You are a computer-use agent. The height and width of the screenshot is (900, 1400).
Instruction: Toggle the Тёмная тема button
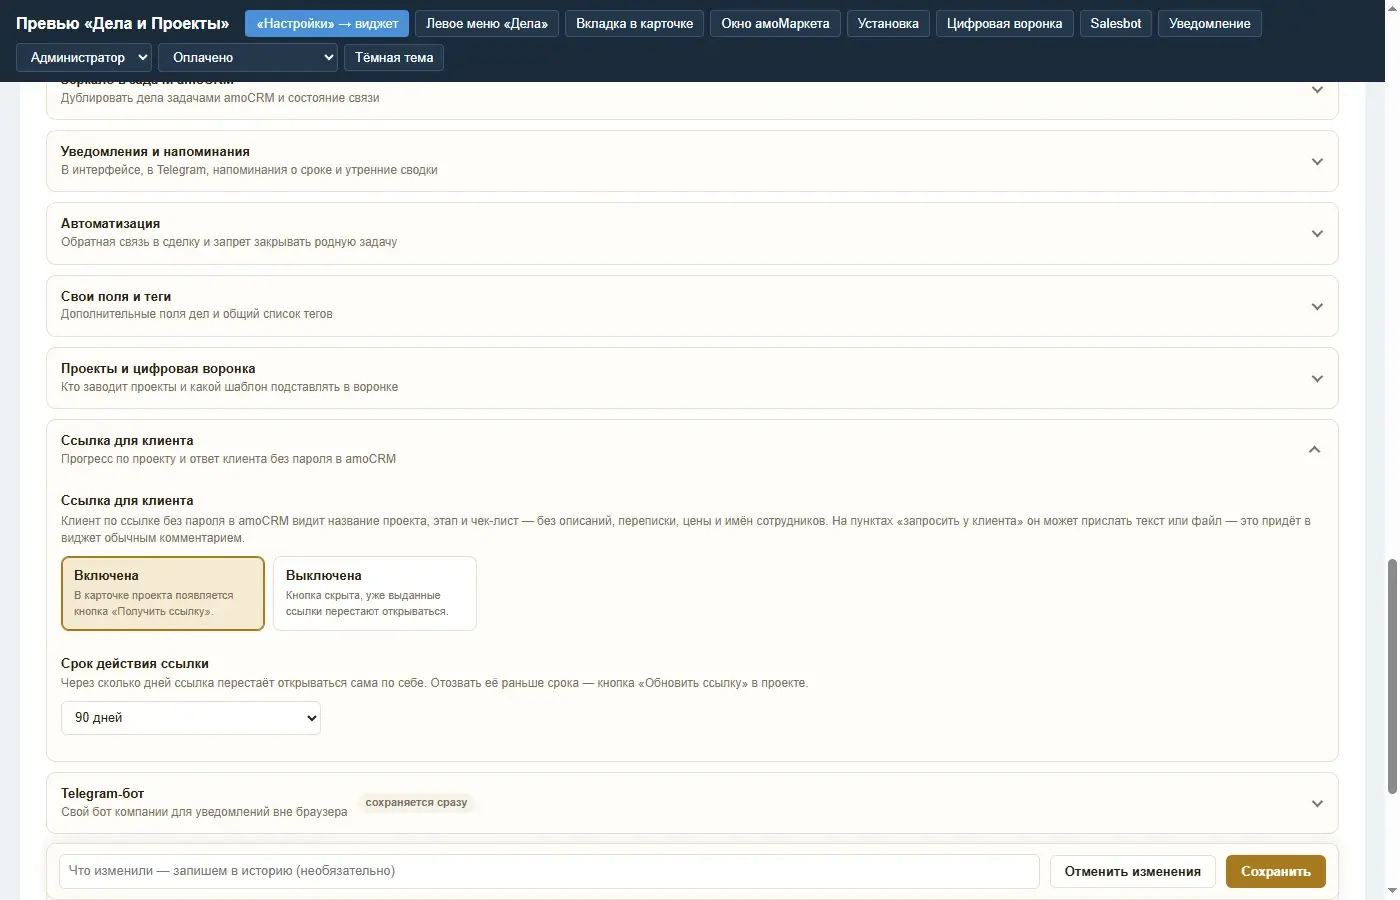point(394,58)
